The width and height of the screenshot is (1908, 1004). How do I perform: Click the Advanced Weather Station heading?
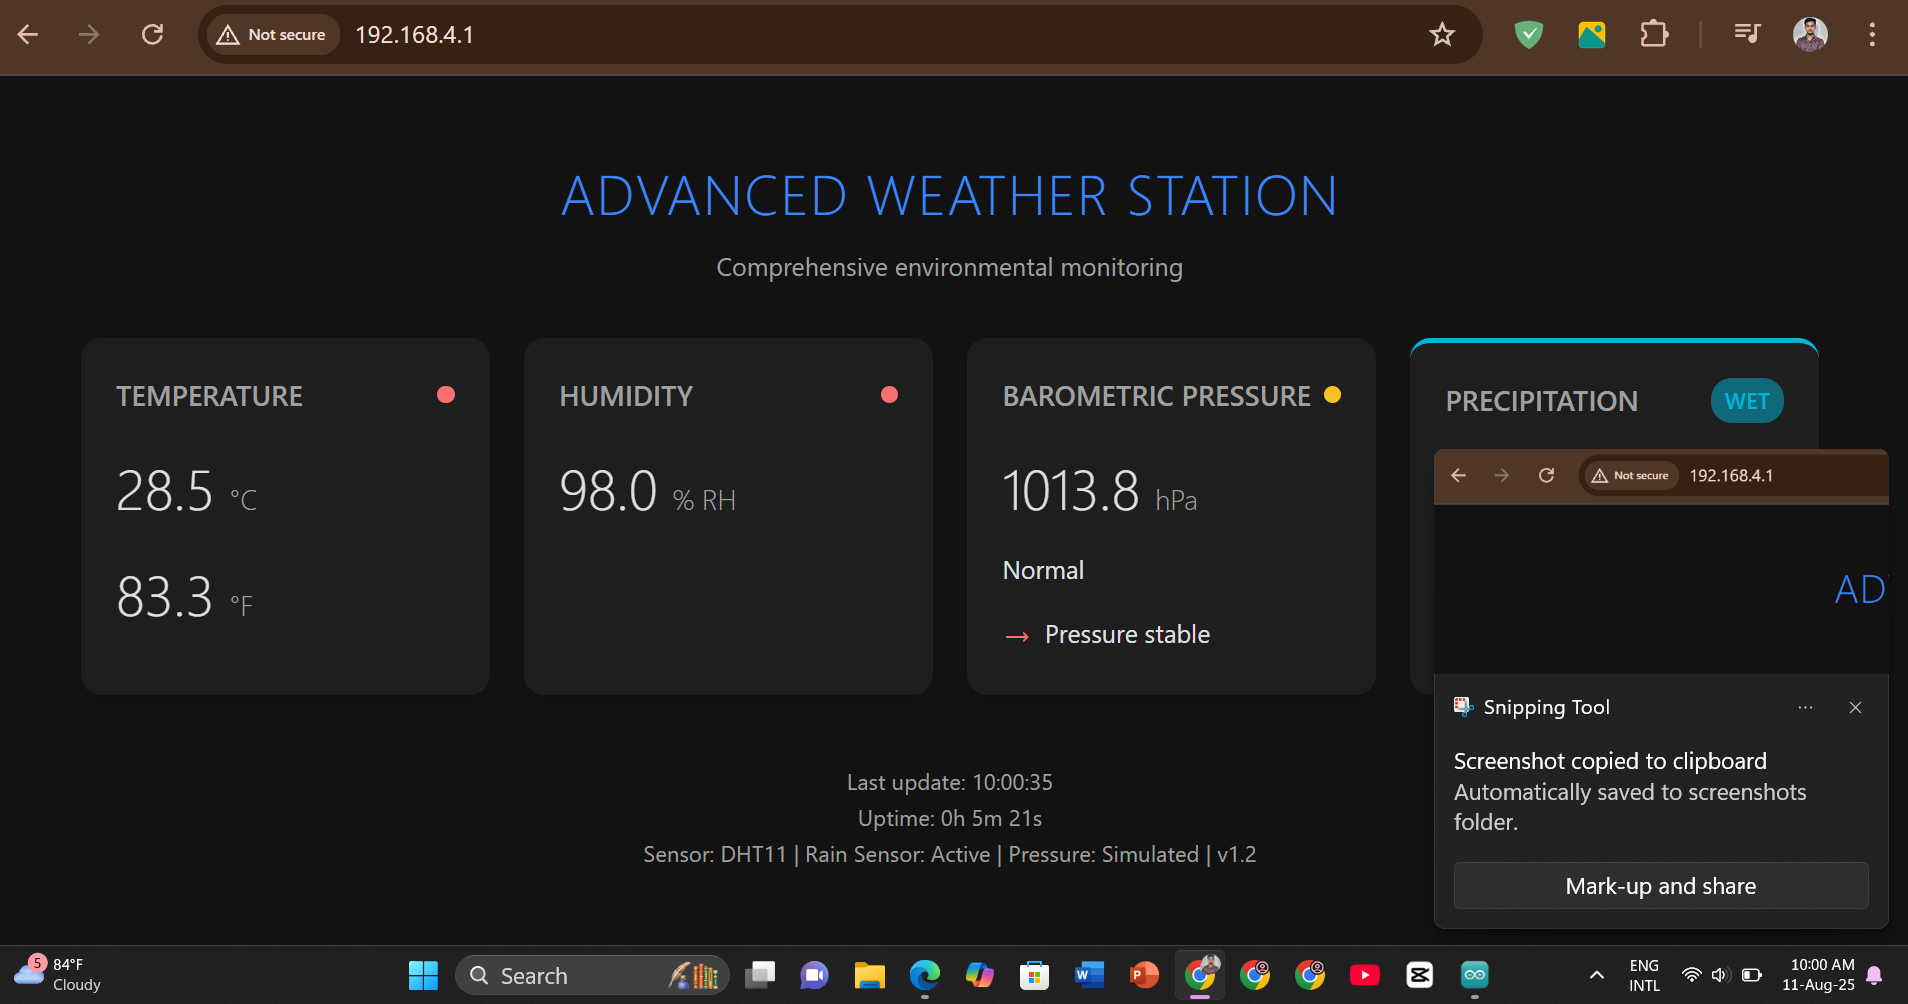949,196
